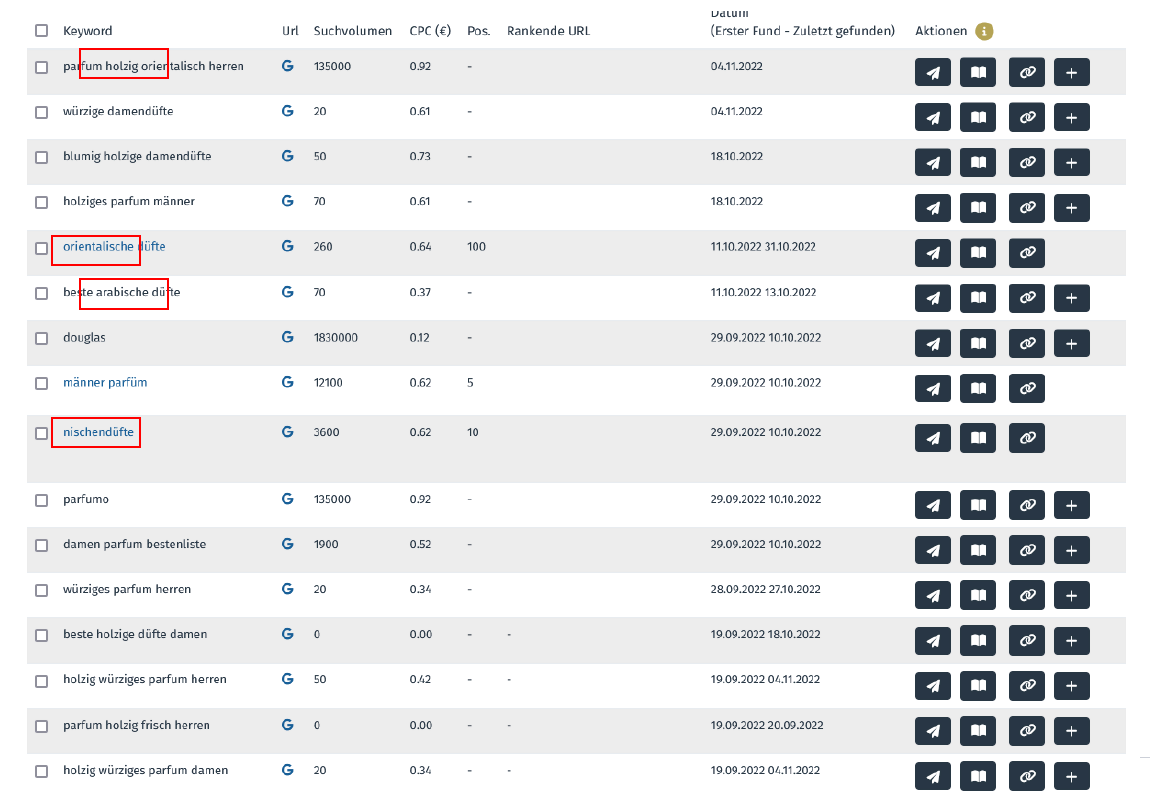Screen dimensions: 1150x796
Task: Click the Suchvolumen column header
Action: coord(352,31)
